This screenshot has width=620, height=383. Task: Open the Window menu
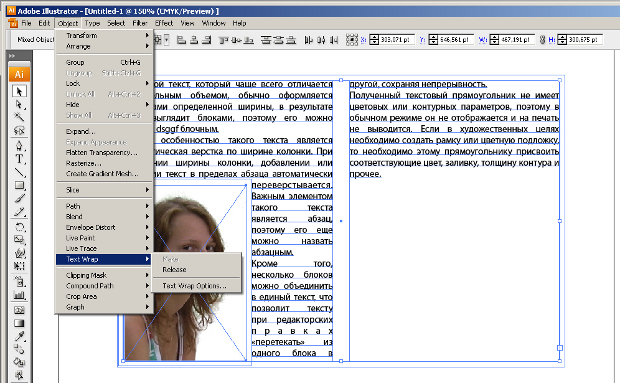point(214,23)
